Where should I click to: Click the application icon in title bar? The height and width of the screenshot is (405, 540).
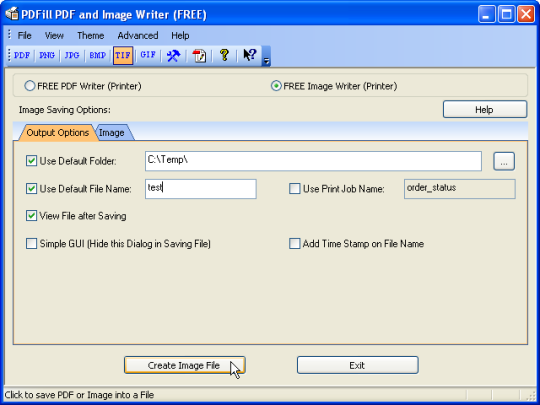pyautogui.click(x=11, y=14)
